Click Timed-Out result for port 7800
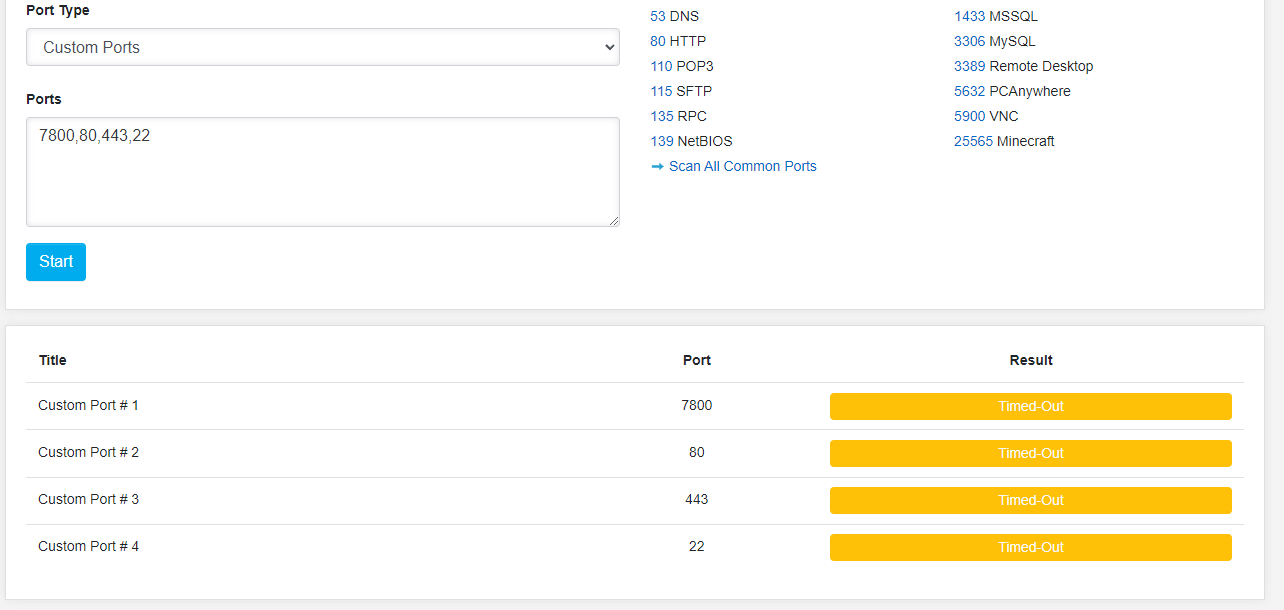The image size is (1284, 610). 1030,406
